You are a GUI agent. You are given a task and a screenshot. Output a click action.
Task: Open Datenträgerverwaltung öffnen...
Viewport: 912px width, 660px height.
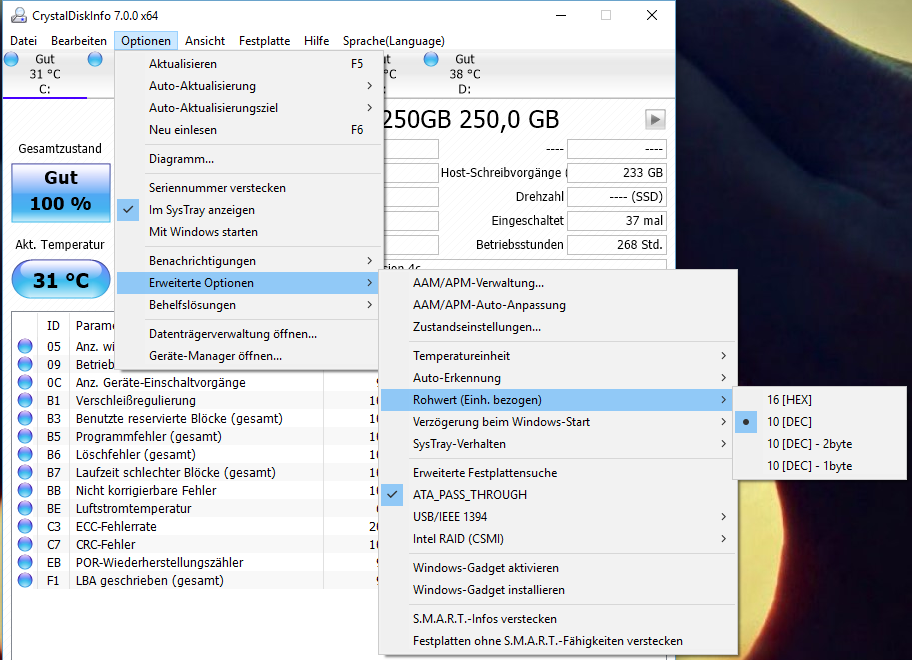point(249,334)
